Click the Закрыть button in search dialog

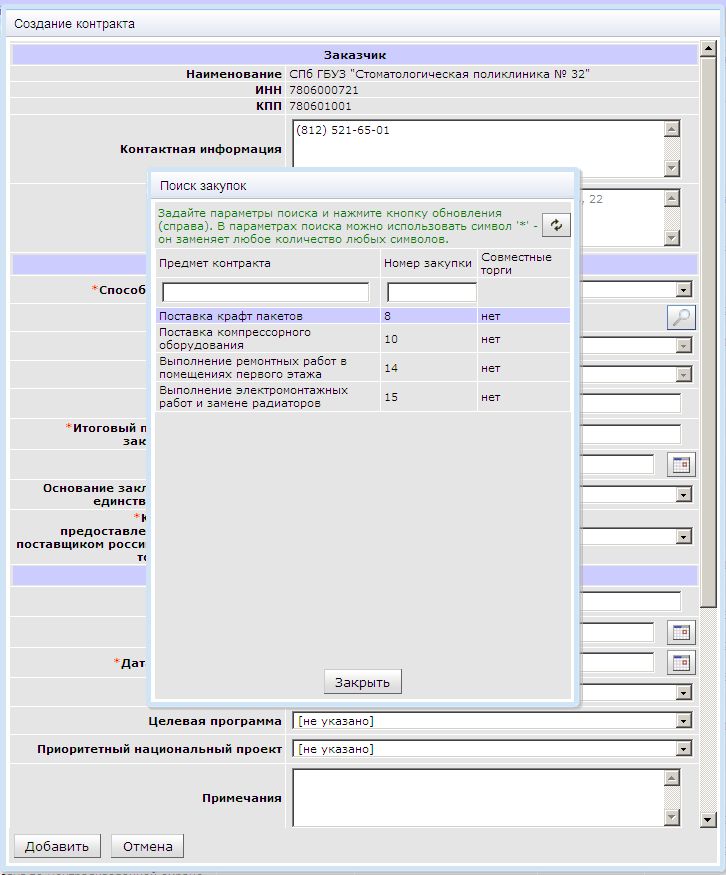[362, 682]
